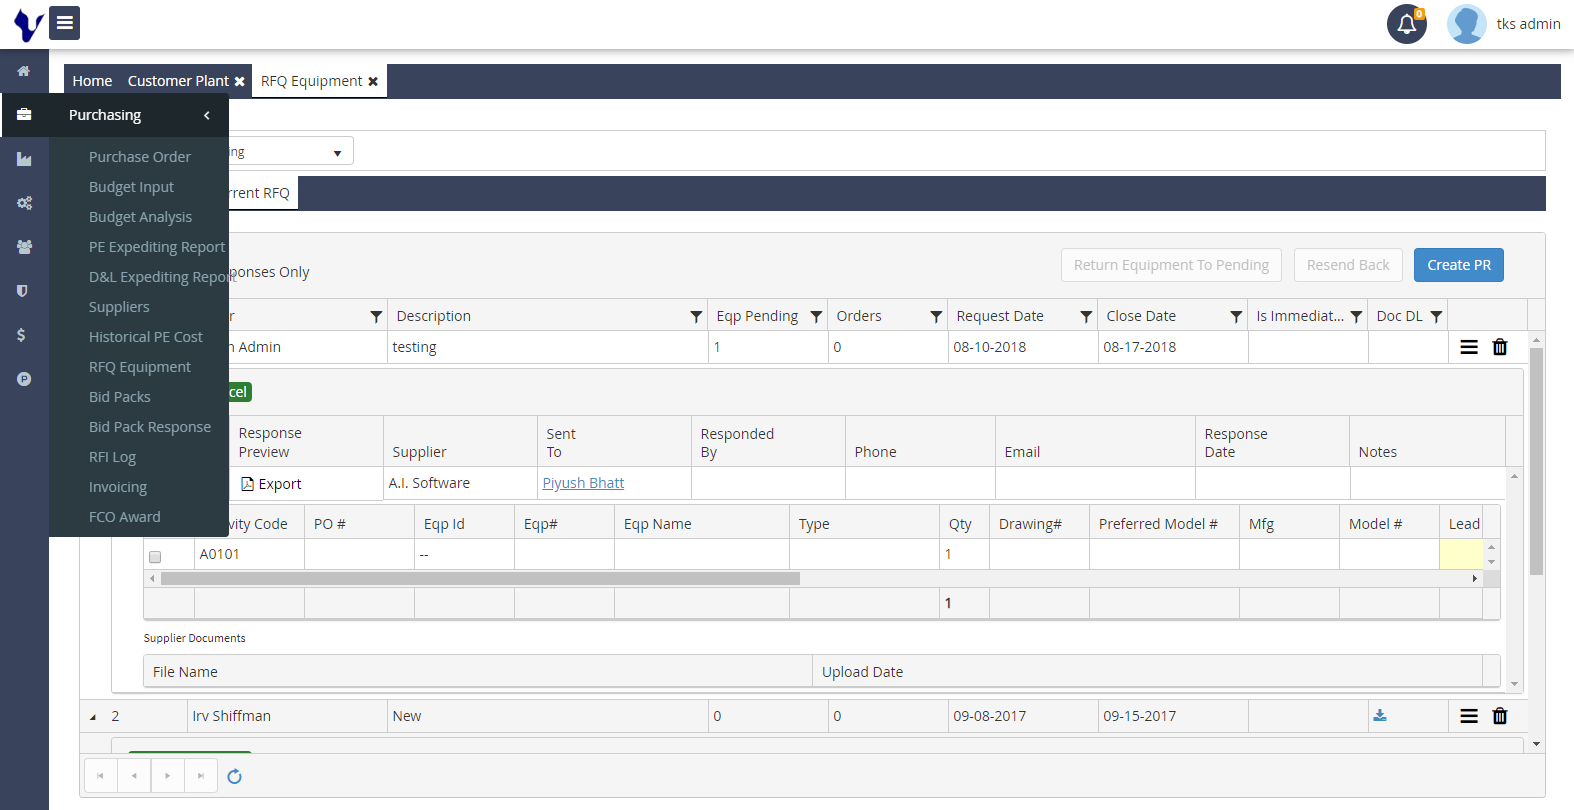The image size is (1574, 810).
Task: Delete the Irv Shiffman RFQ row
Action: click(x=1500, y=716)
